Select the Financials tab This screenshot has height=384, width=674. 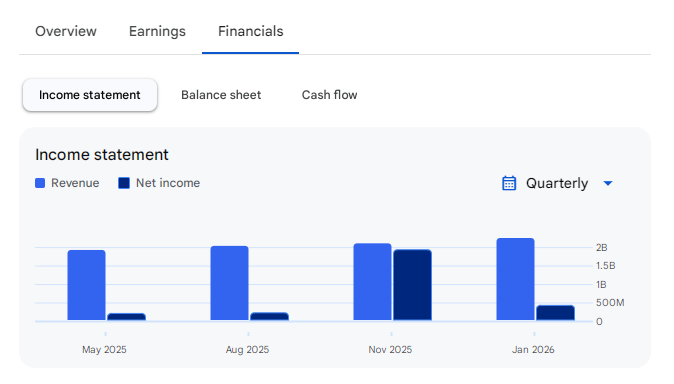251,31
